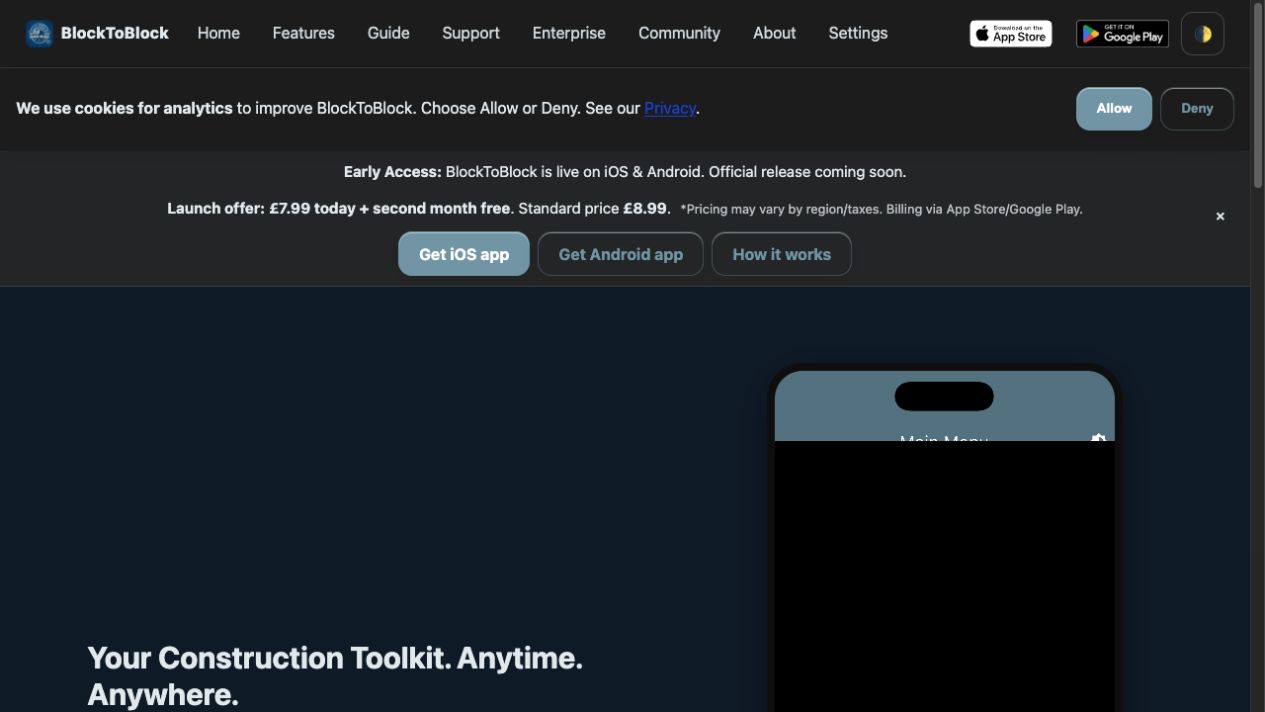This screenshot has height=712, width=1265.
Task: Open the Privacy policy link
Action: coord(670,108)
